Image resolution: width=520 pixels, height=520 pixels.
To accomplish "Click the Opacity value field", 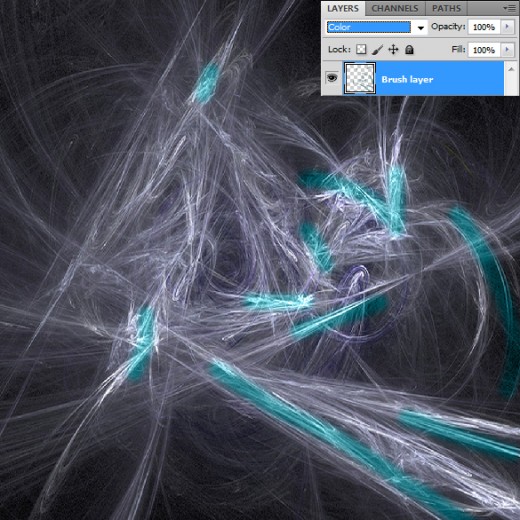I will [484, 27].
